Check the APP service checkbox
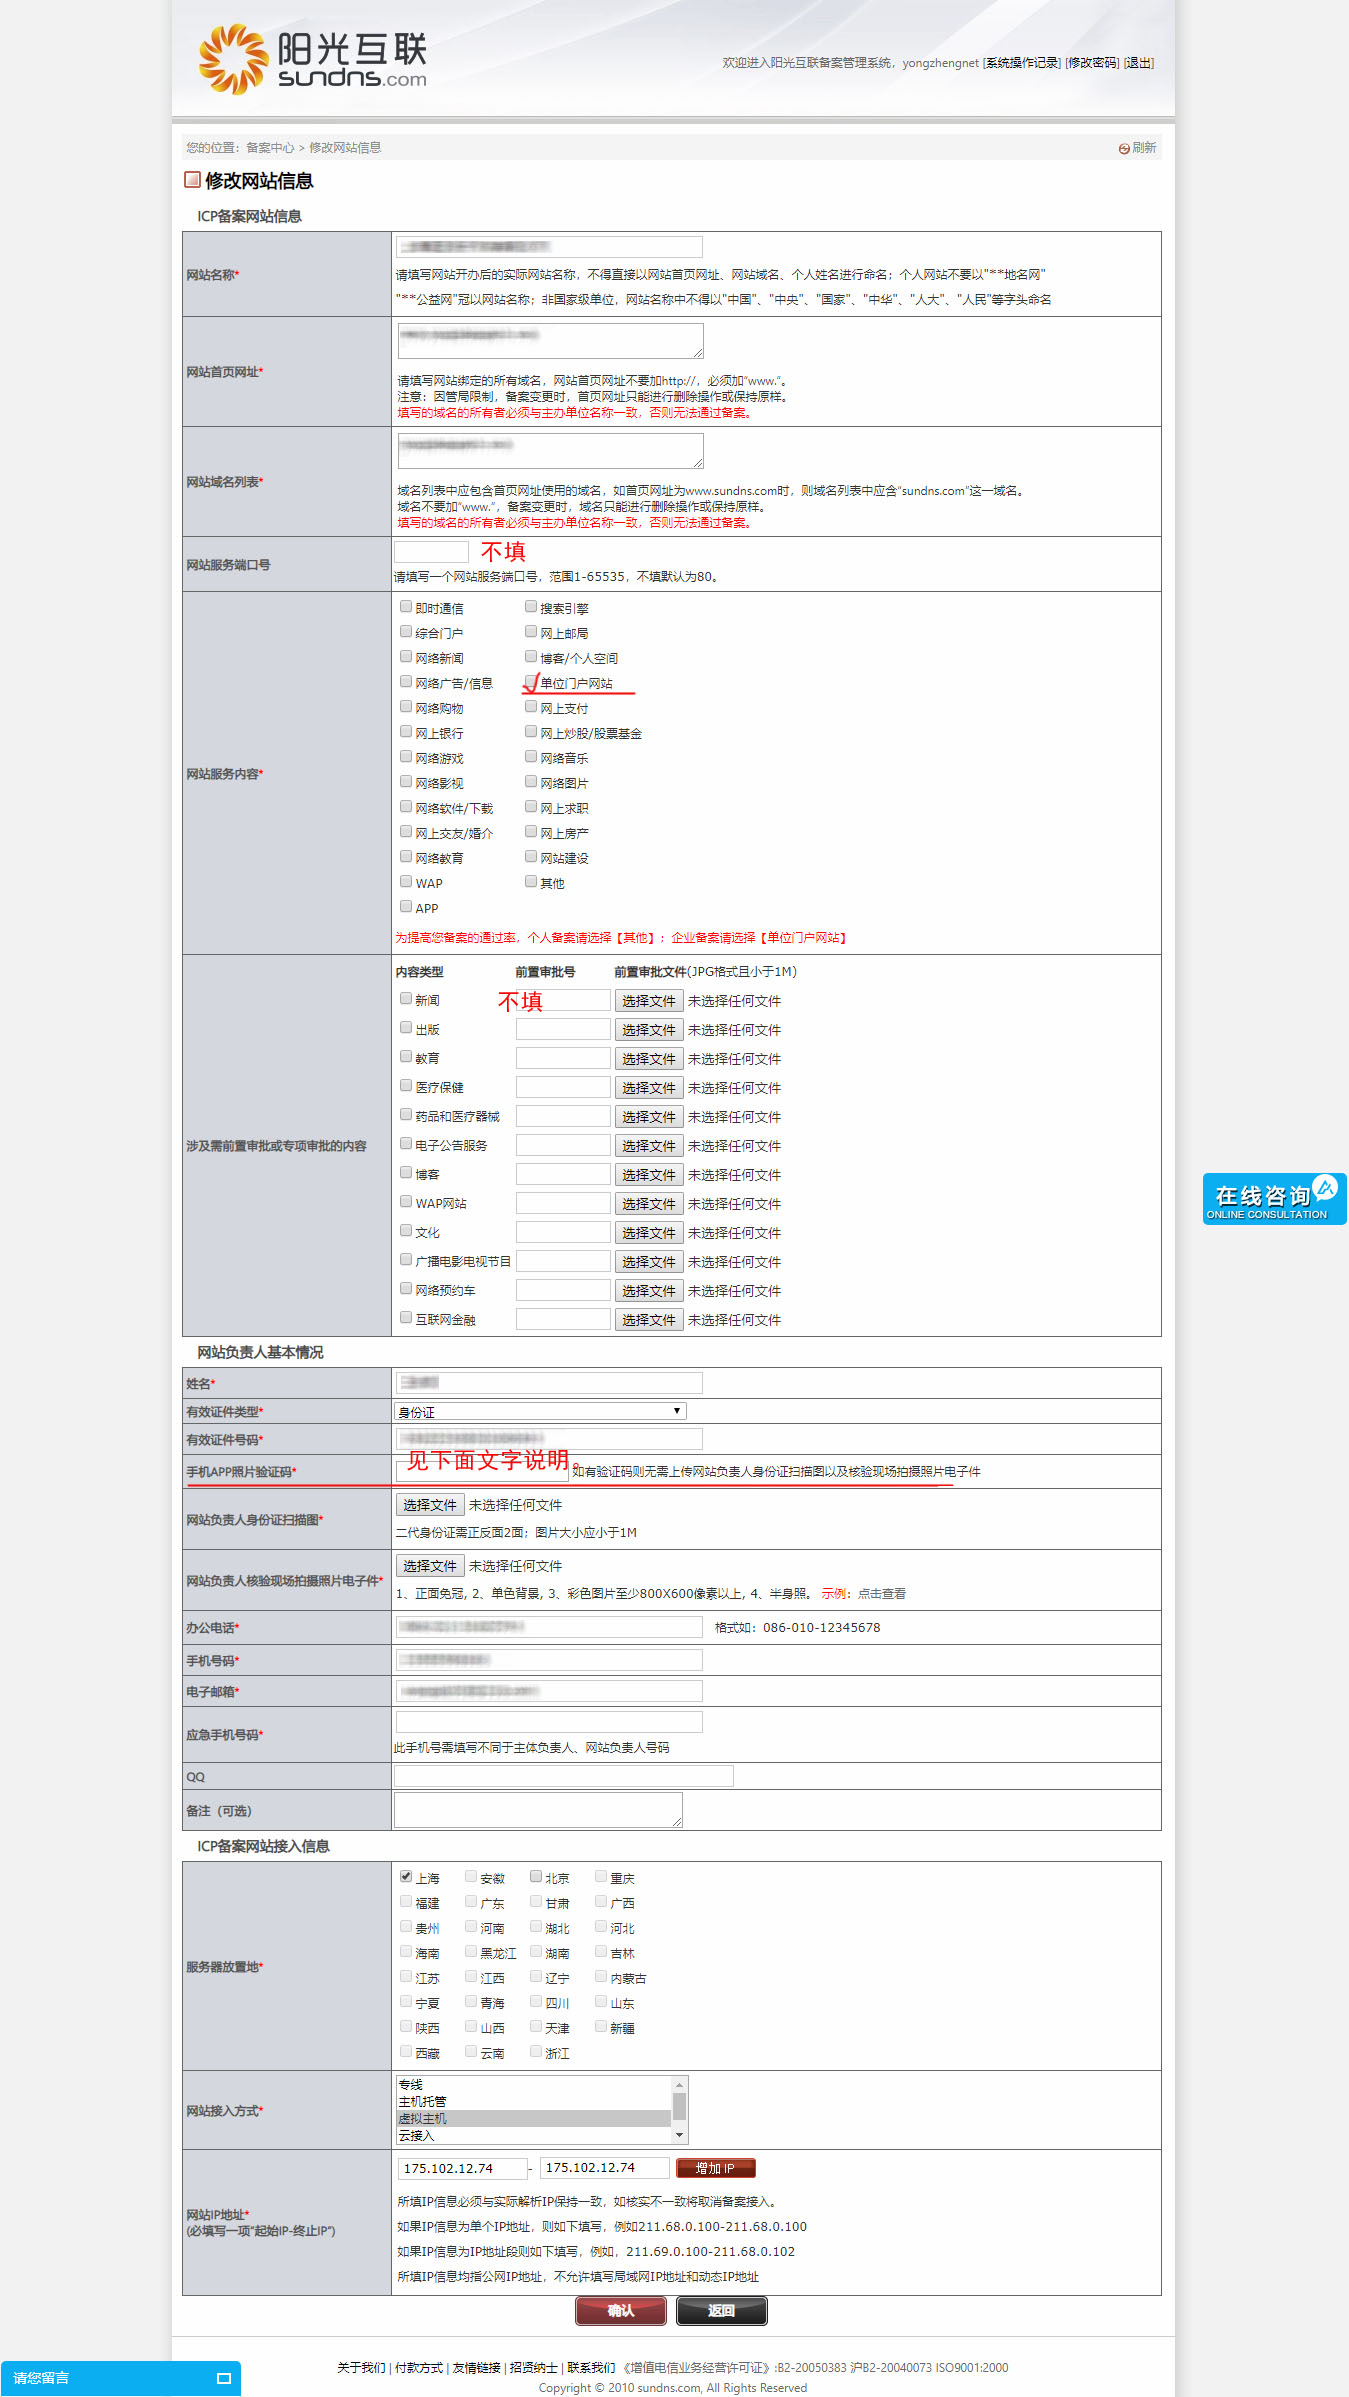Viewport: 1349px width, 2397px height. (x=406, y=906)
